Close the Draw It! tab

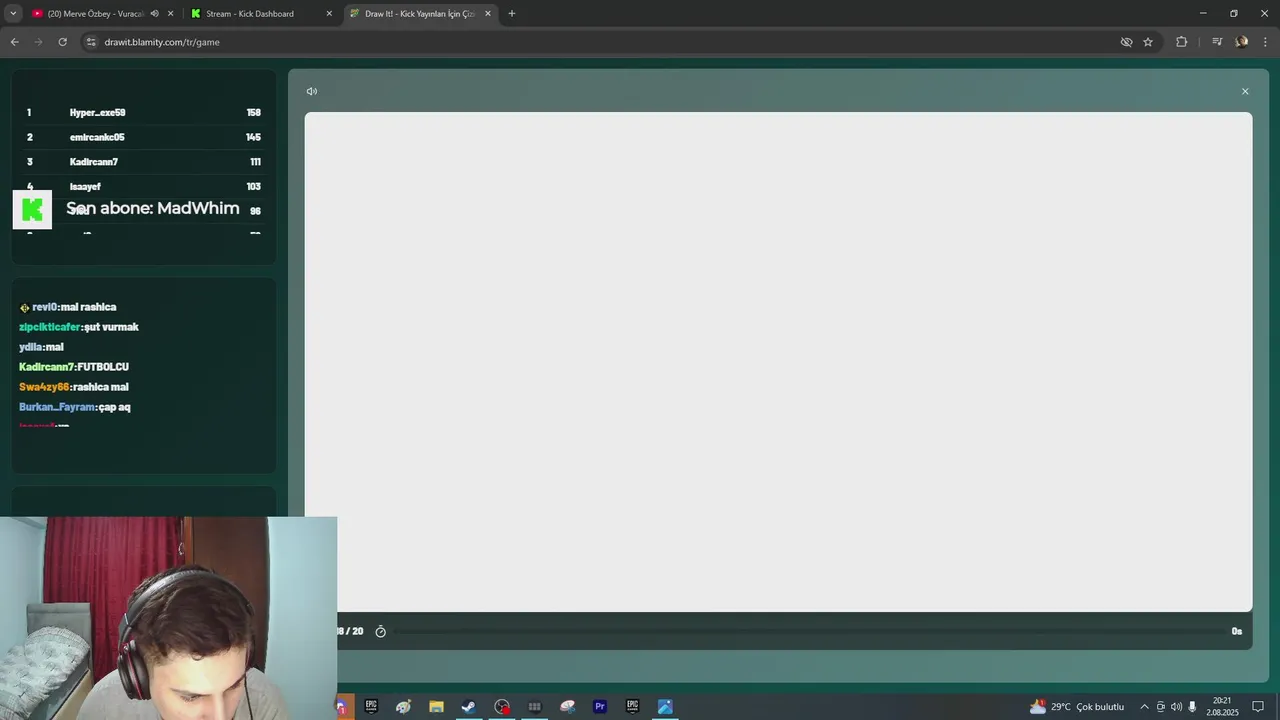(488, 14)
